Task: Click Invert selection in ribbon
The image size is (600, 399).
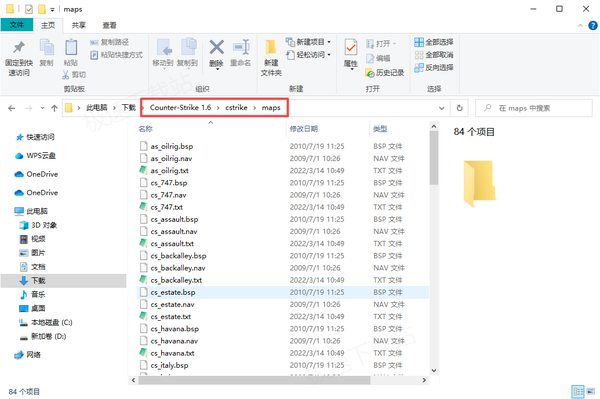Action: (x=434, y=68)
